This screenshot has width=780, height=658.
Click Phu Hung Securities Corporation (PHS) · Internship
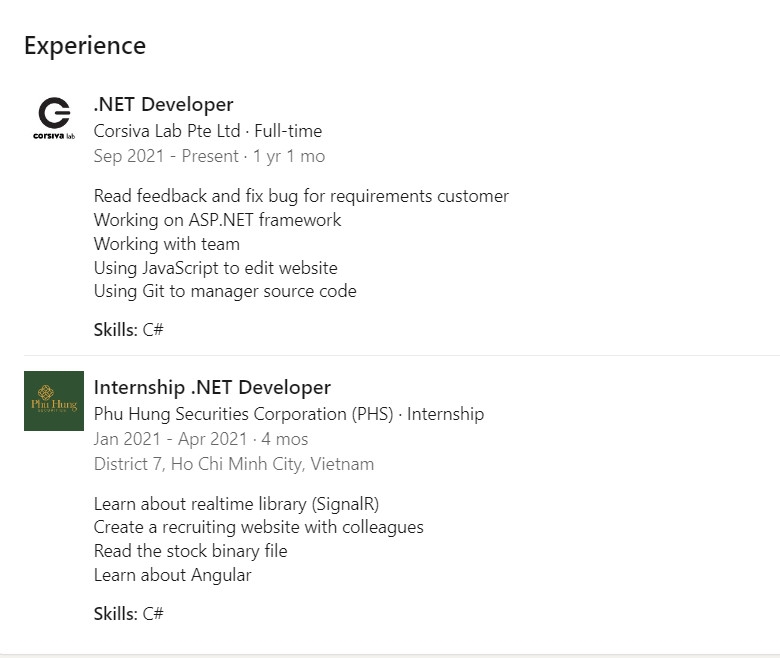[289, 414]
